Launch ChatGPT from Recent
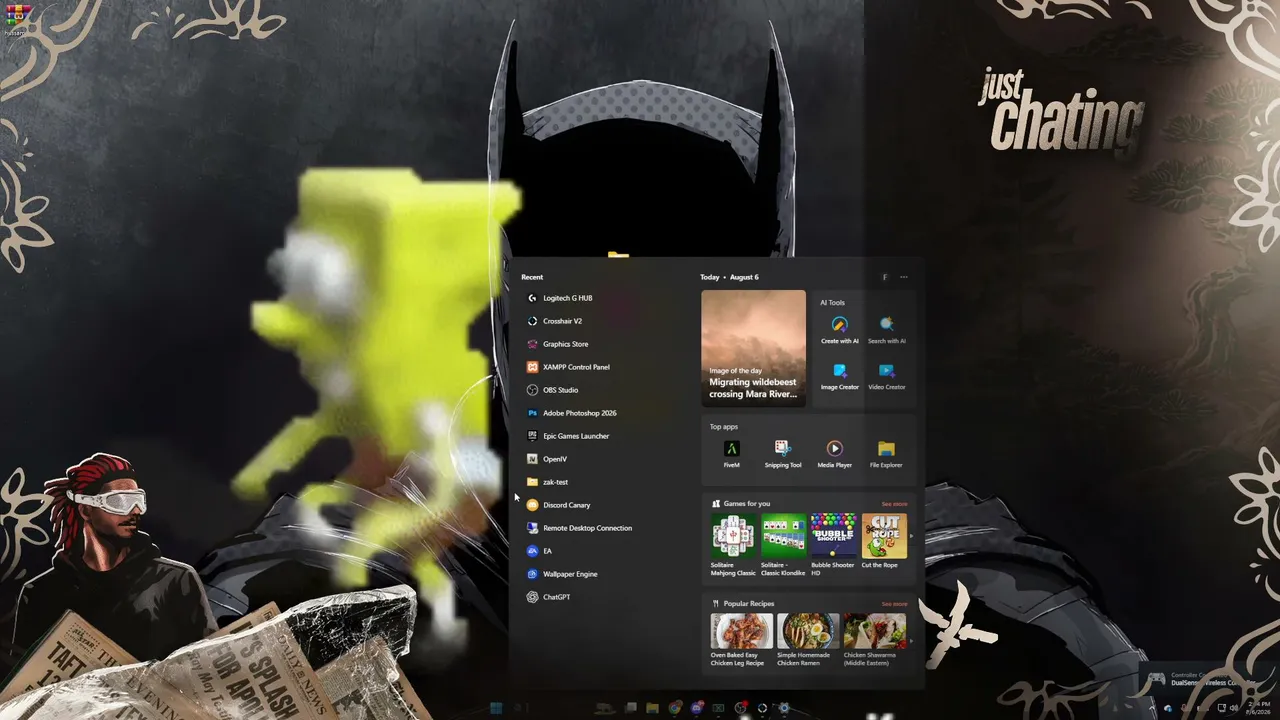 click(549, 597)
